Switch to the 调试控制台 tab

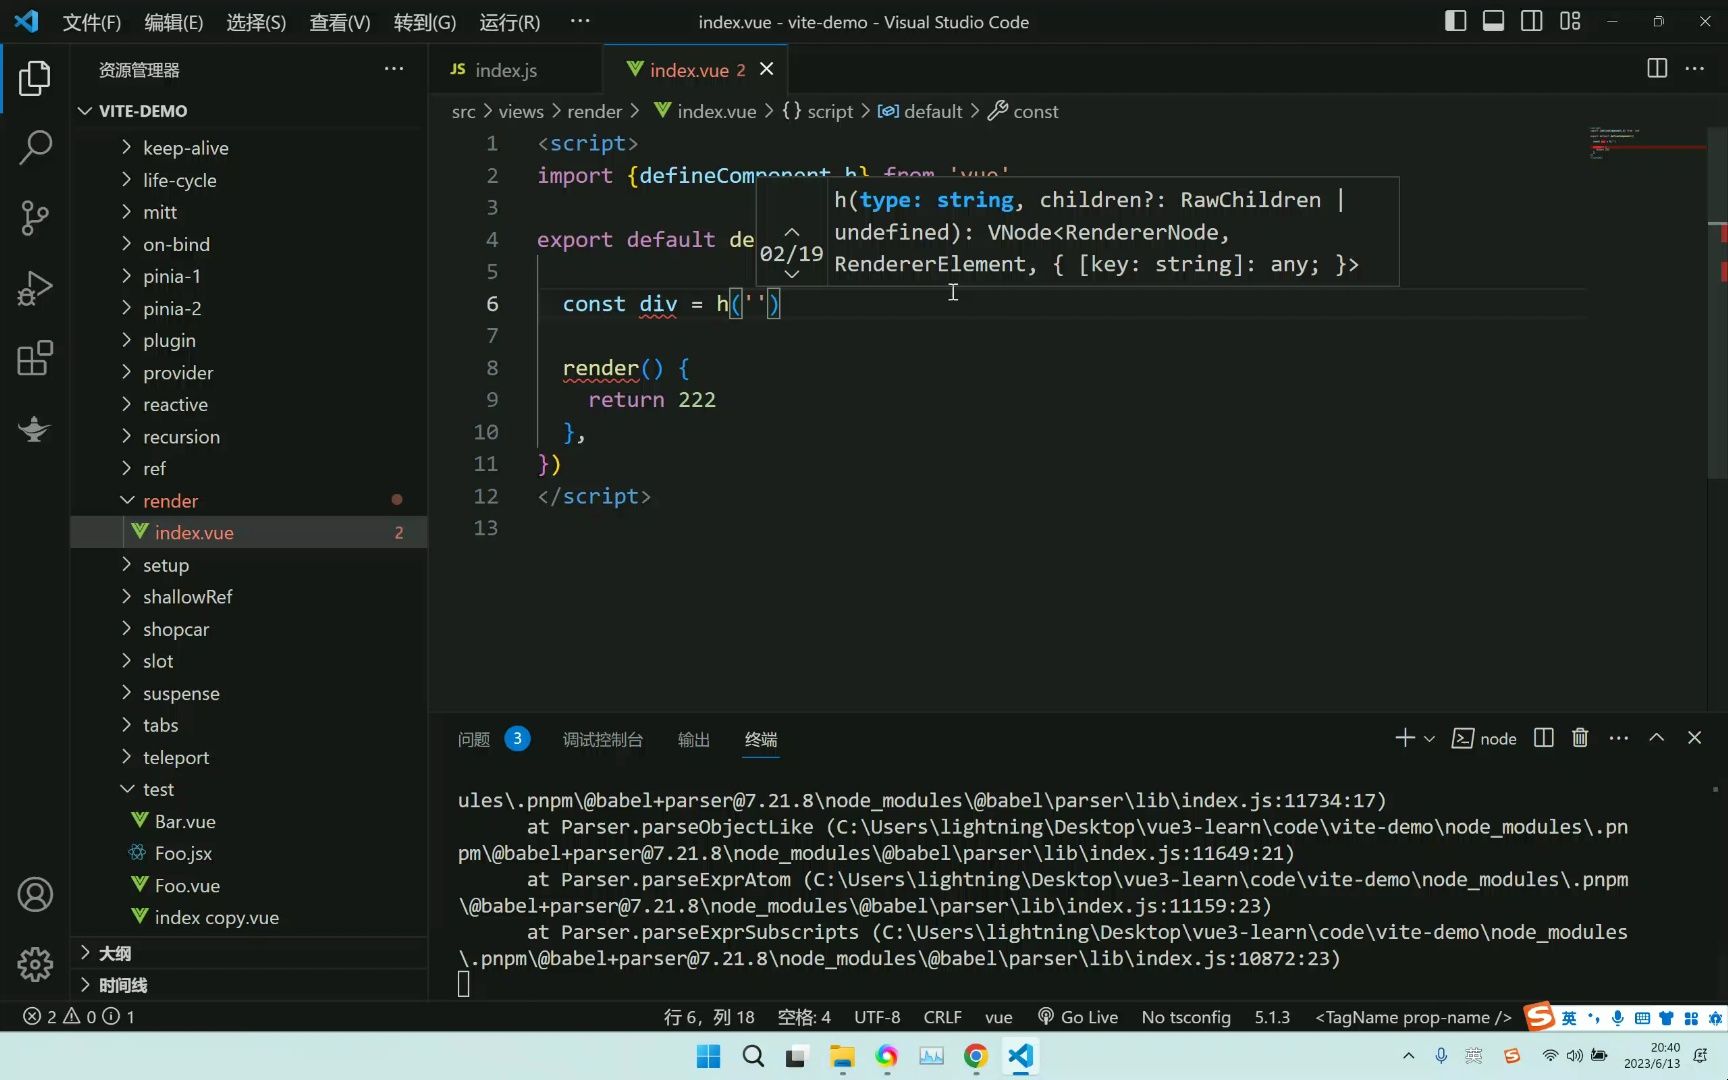point(603,739)
